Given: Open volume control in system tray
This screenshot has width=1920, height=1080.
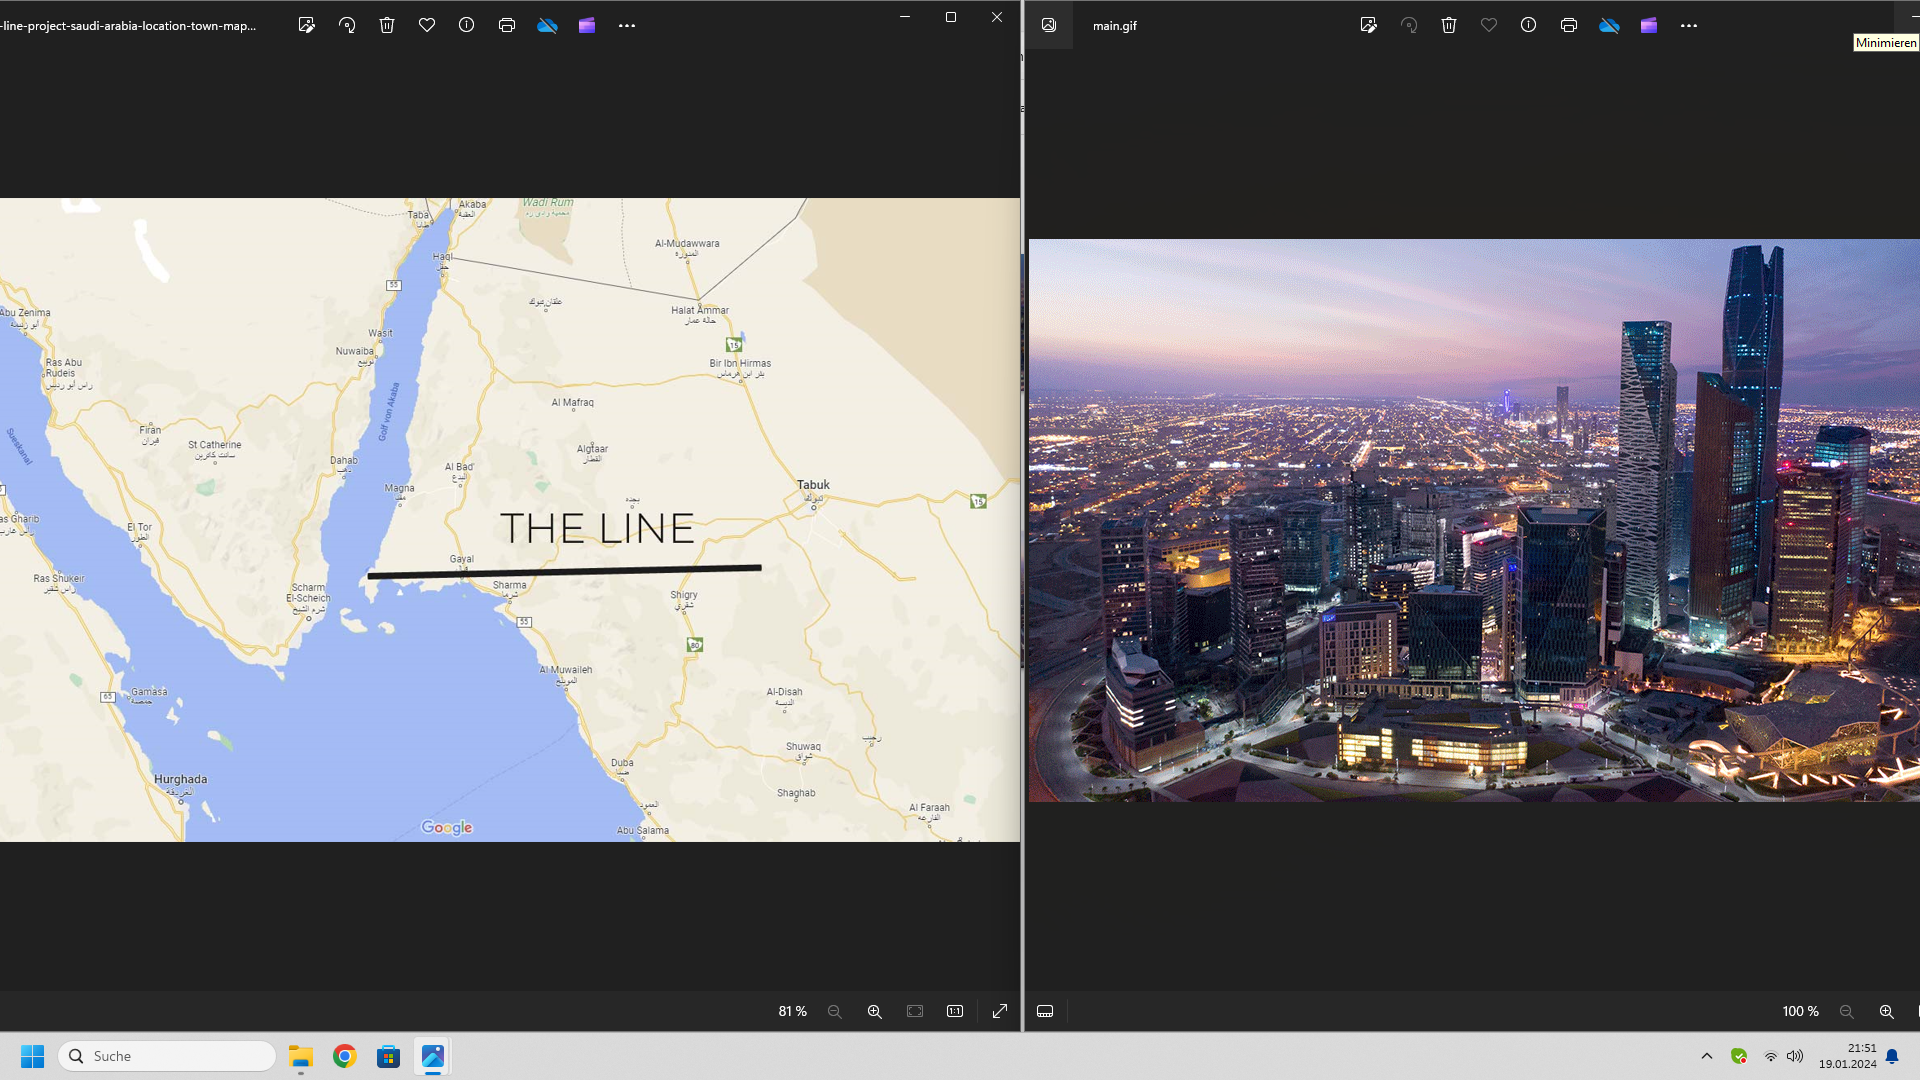Looking at the screenshot, I should click(1795, 1056).
